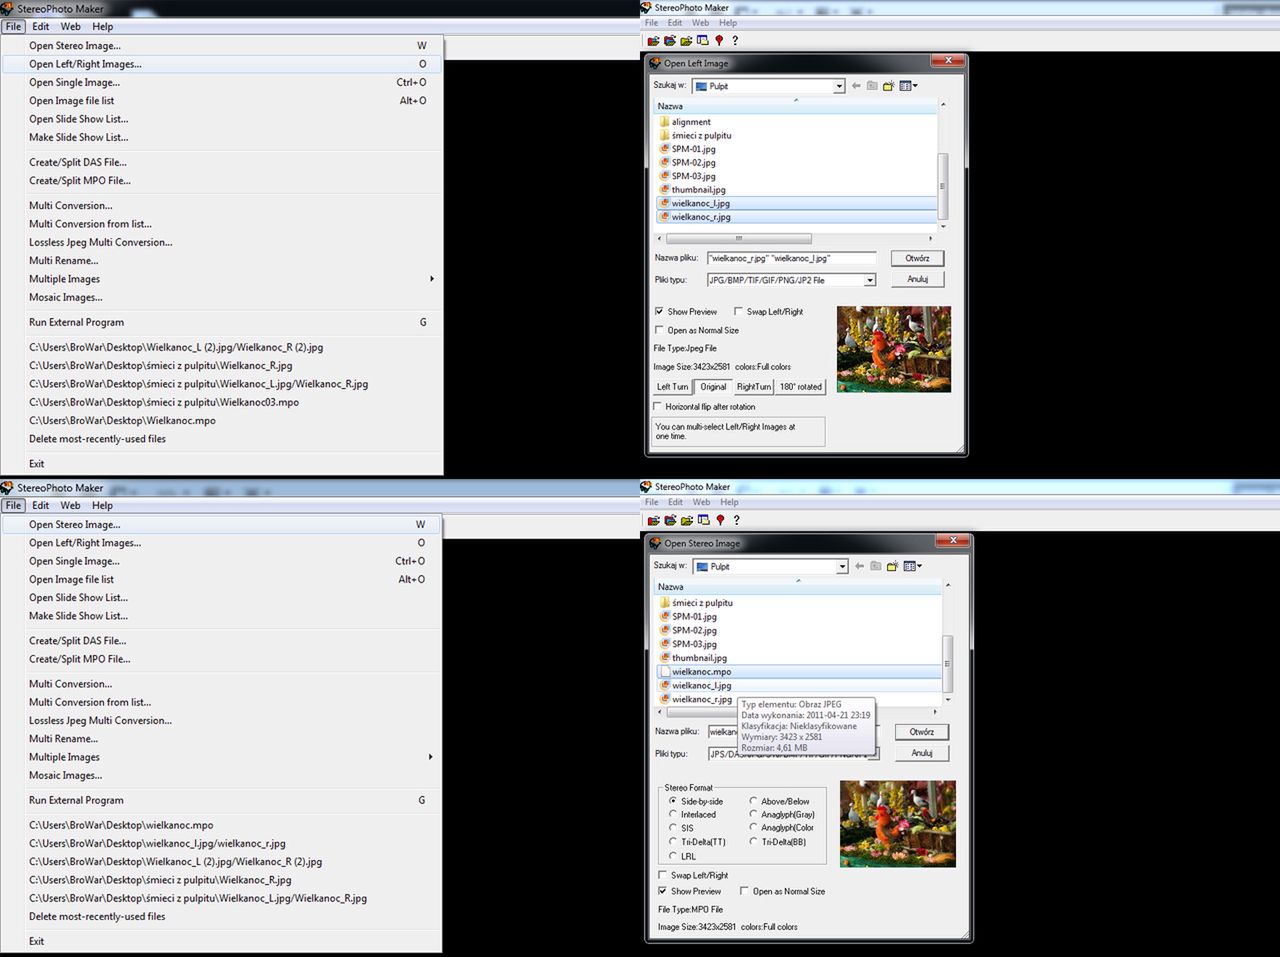Go back using the arrow in the Open Left Image dialog
Screen dimensions: 1280x957
click(856, 86)
